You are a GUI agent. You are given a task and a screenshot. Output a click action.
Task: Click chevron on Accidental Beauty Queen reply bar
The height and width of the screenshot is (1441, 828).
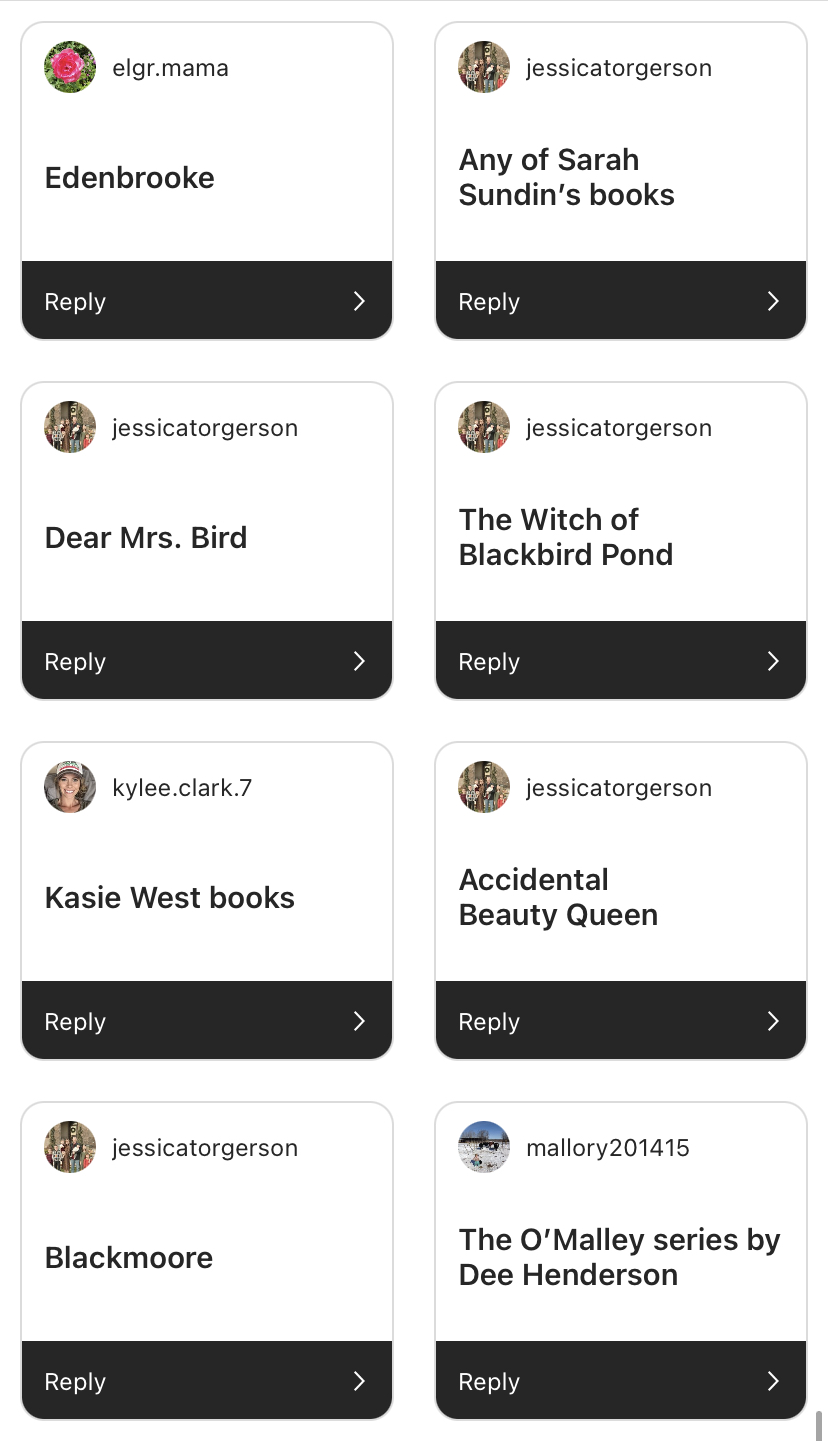(x=773, y=1021)
